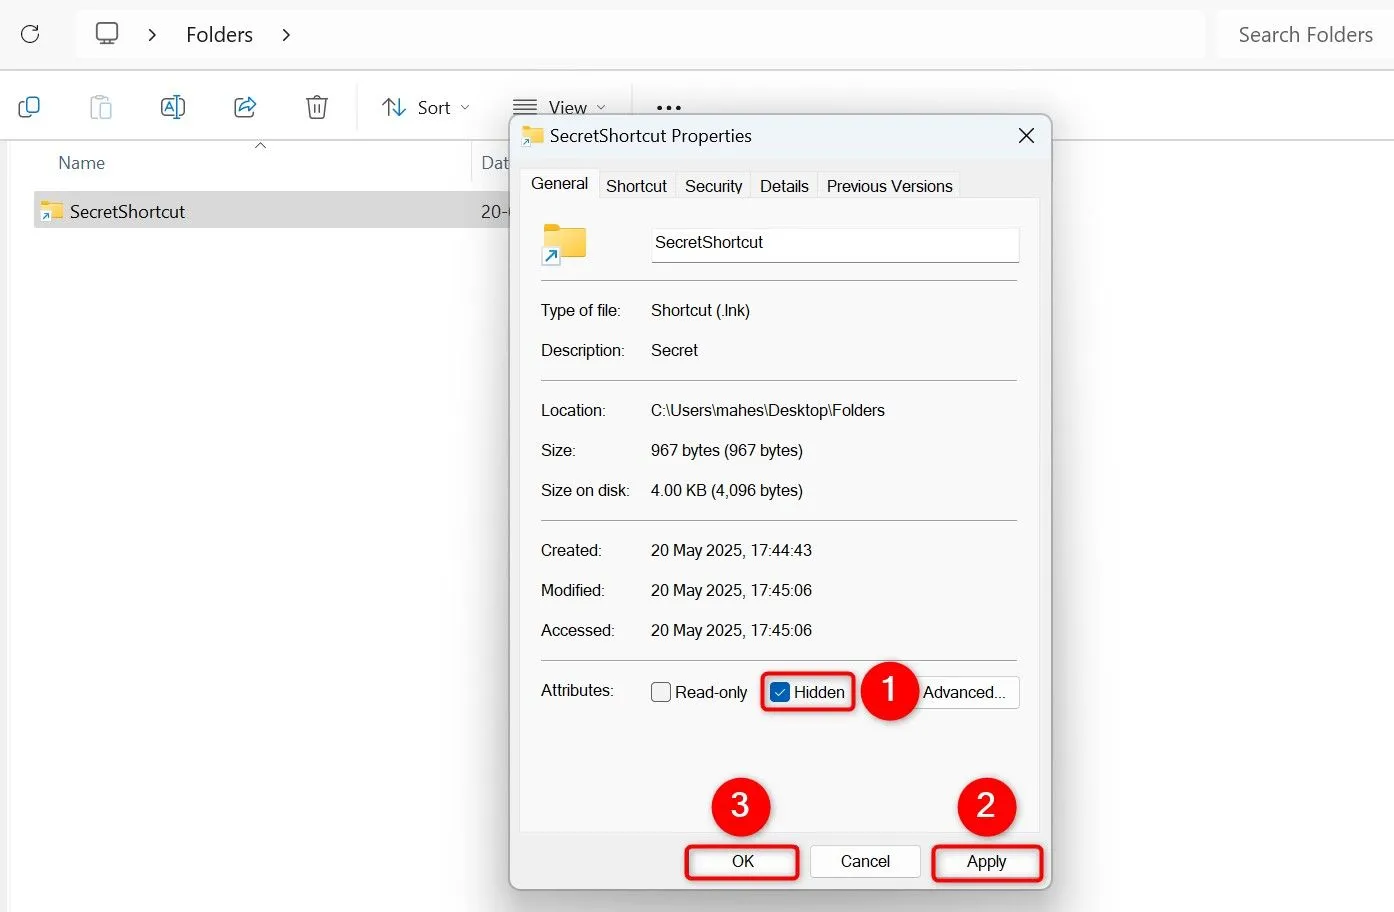Screen dimensions: 1394x912
Task: Click the This PC monitor icon
Action: click(x=107, y=34)
